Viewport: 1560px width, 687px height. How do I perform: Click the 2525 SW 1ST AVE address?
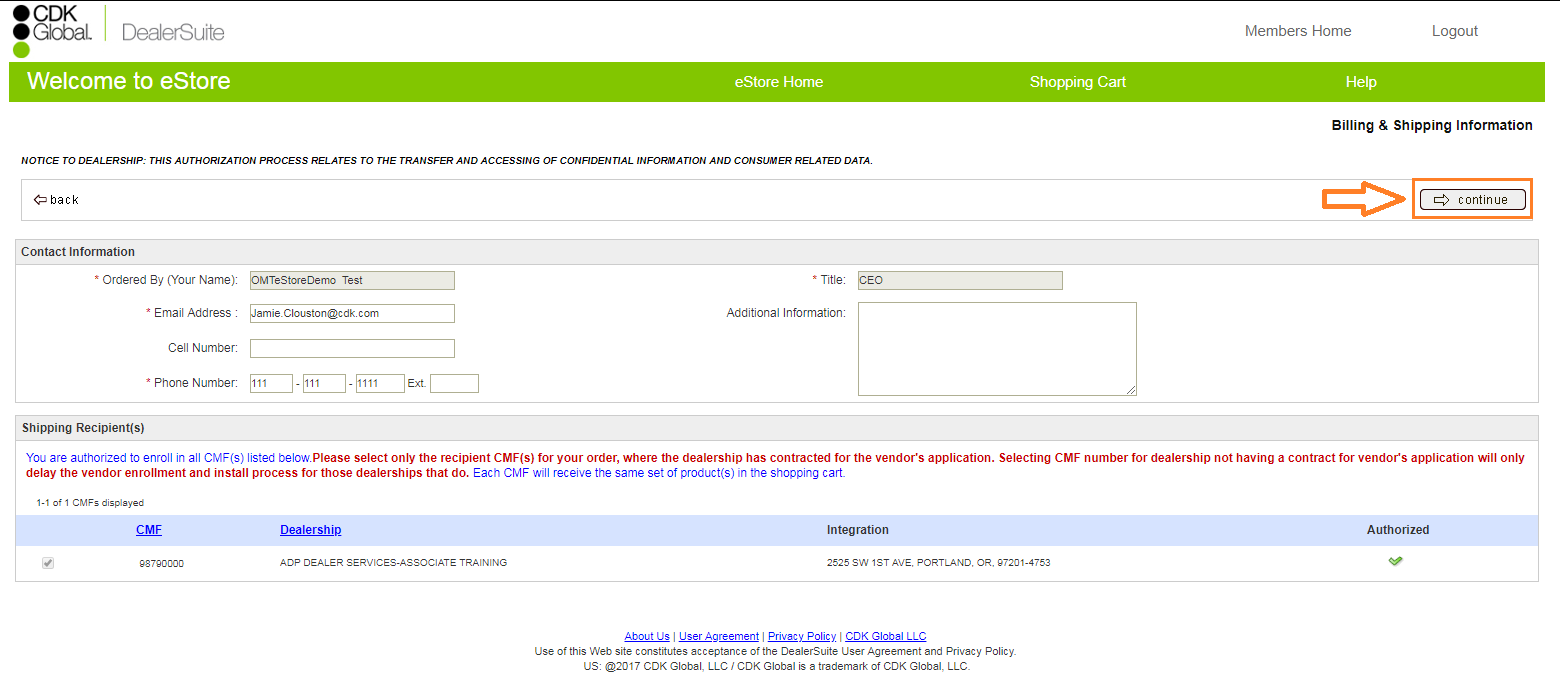(x=938, y=563)
